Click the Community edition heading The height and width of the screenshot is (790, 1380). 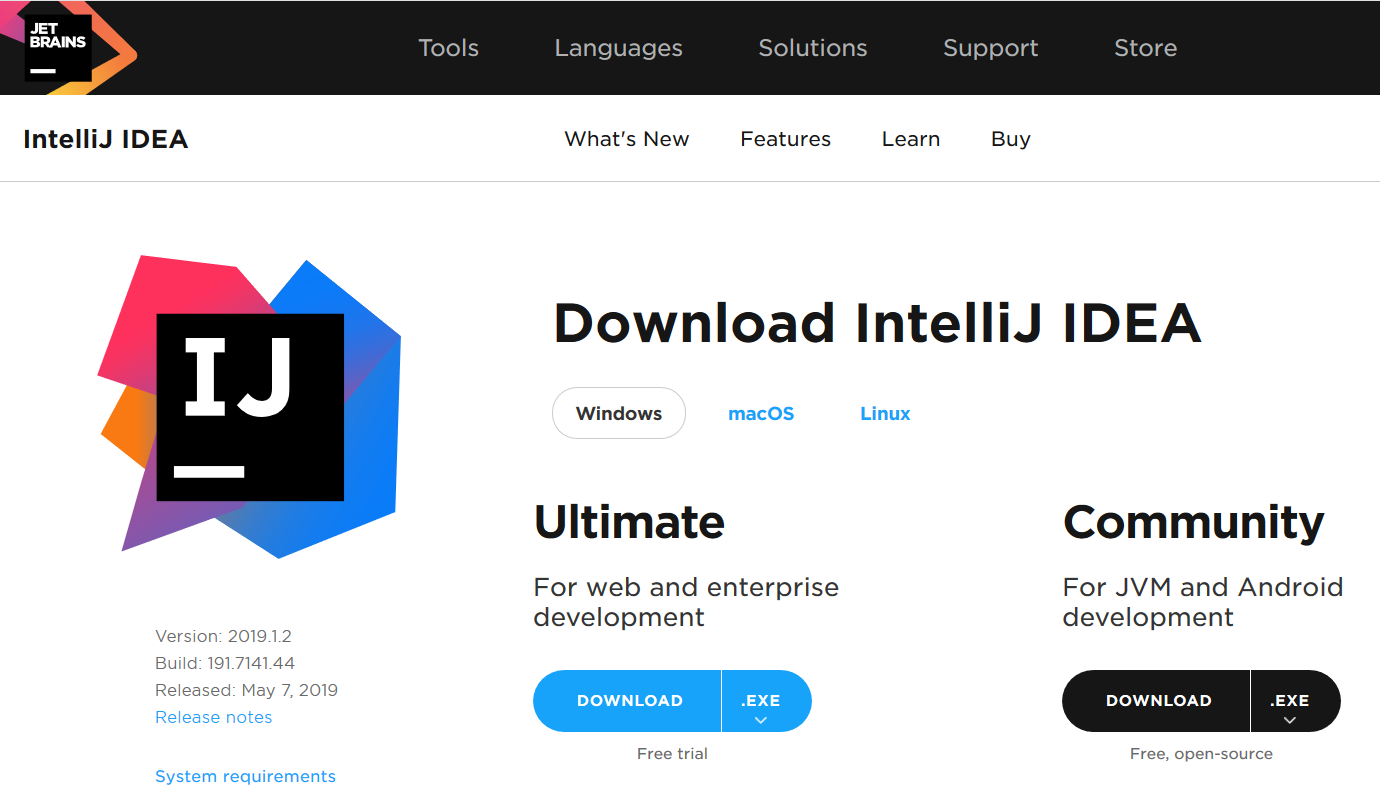pyautogui.click(x=1193, y=523)
